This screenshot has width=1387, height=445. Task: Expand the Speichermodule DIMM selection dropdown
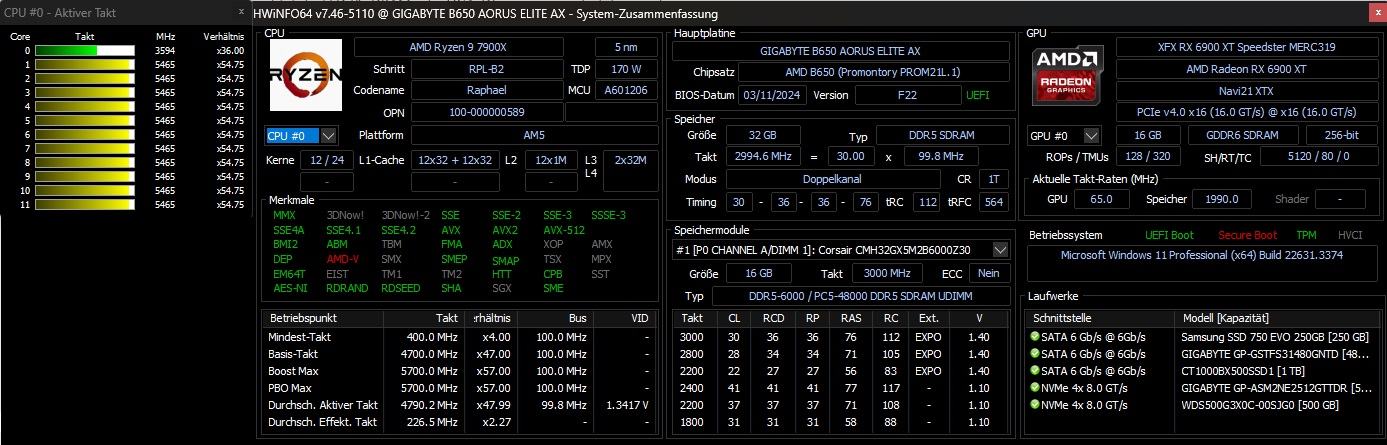(x=1000, y=250)
